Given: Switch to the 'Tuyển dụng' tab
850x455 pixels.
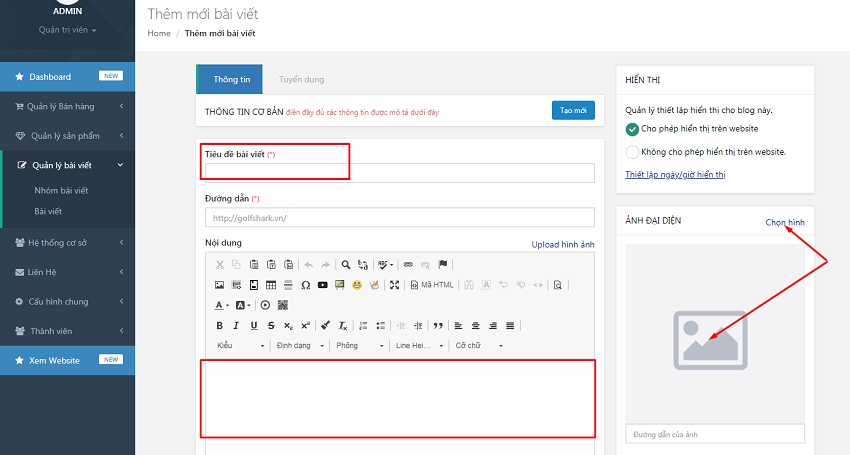Looking at the screenshot, I should [301, 79].
